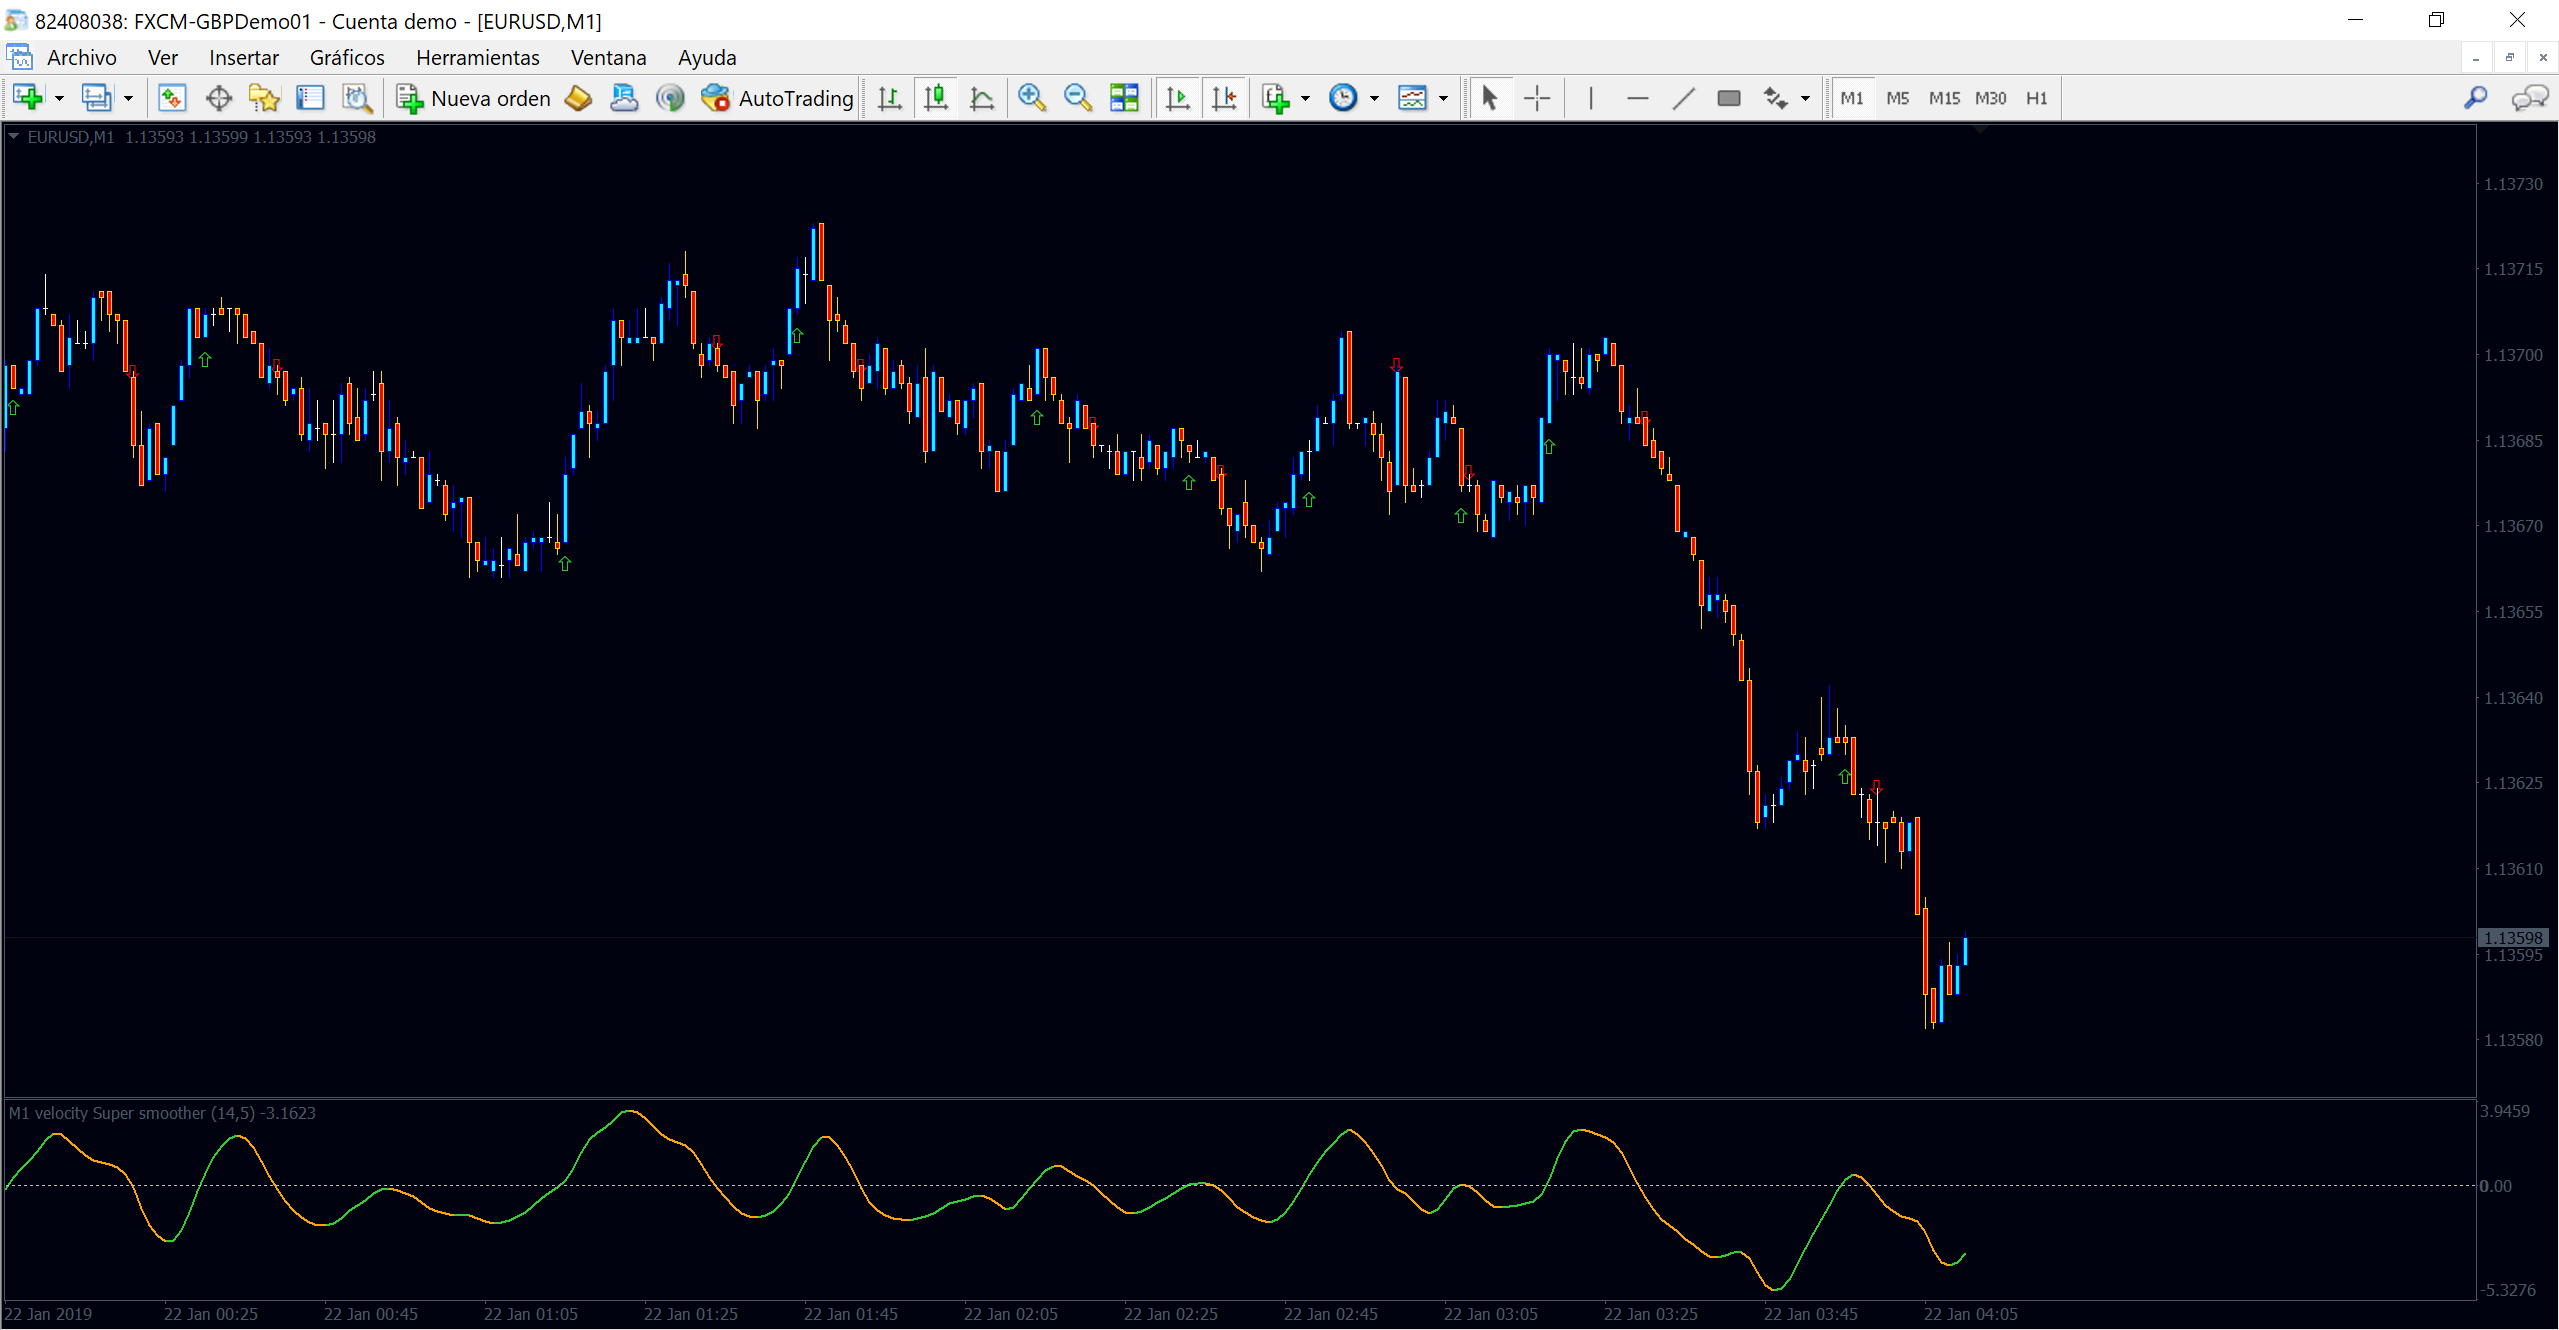Toggle chart auto scroll button
This screenshot has width=2559, height=1330.
pos(1178,98)
